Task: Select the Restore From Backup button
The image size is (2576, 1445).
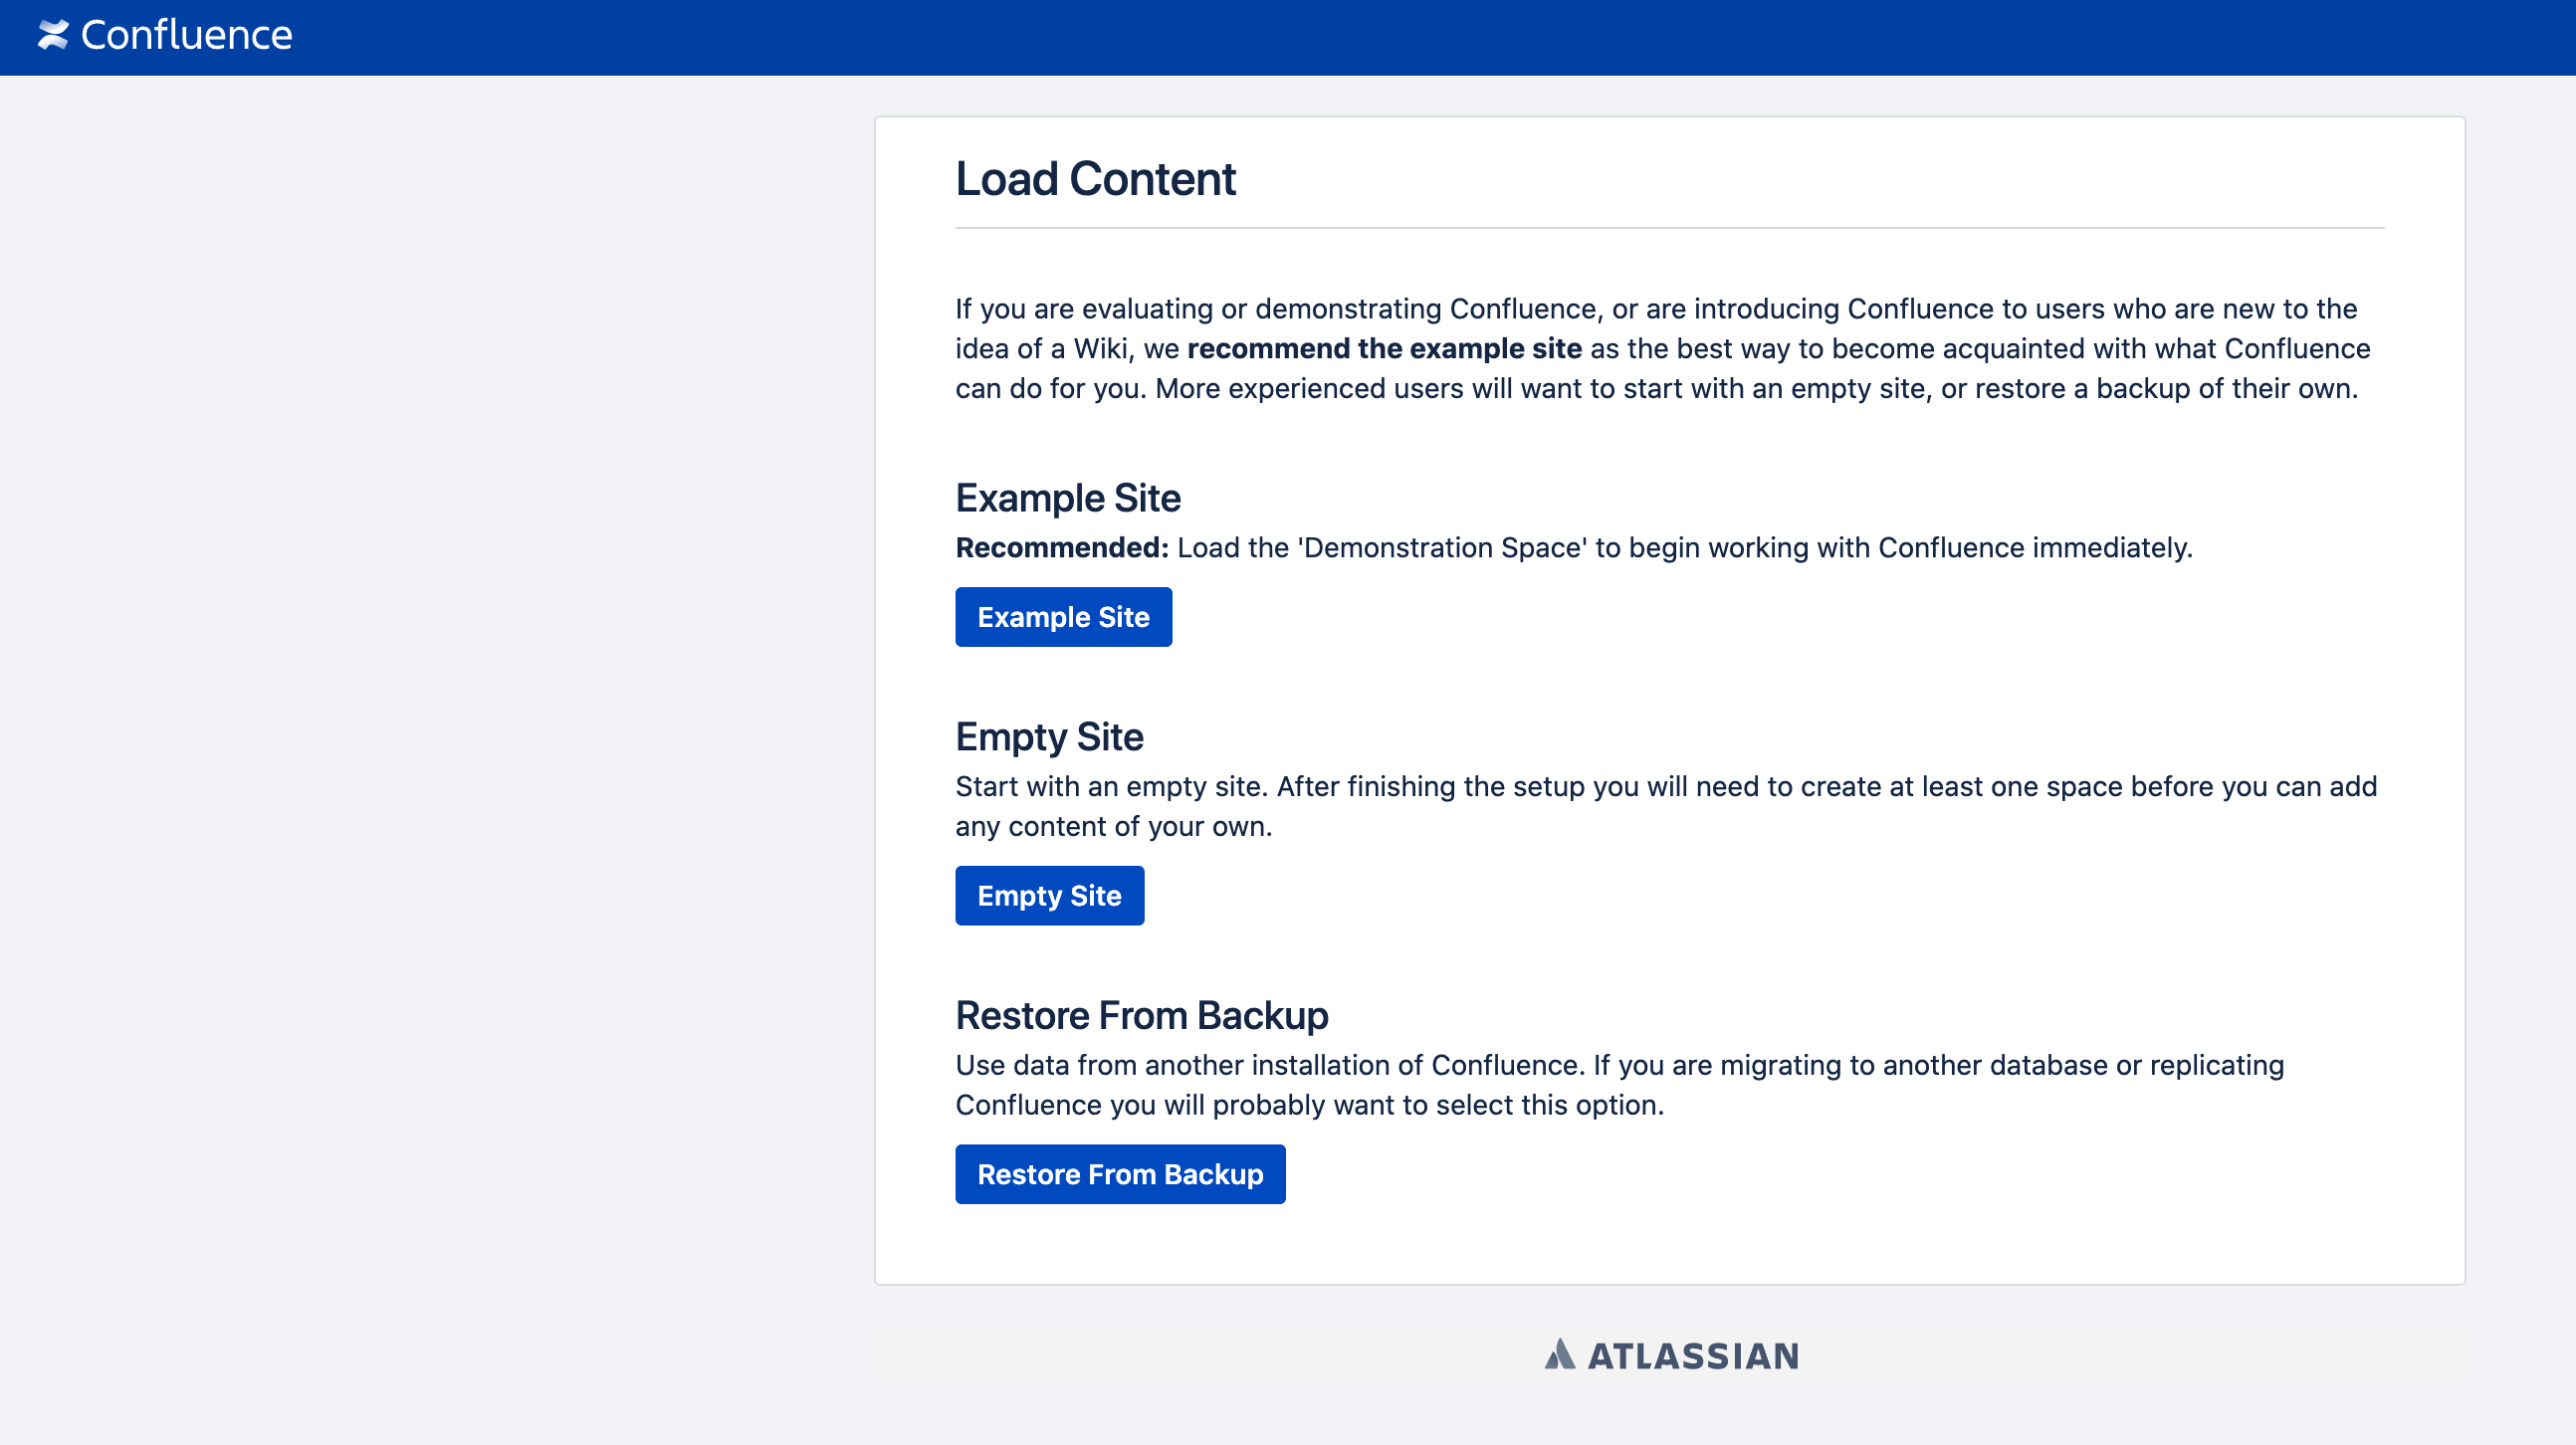Action: (x=1120, y=1174)
